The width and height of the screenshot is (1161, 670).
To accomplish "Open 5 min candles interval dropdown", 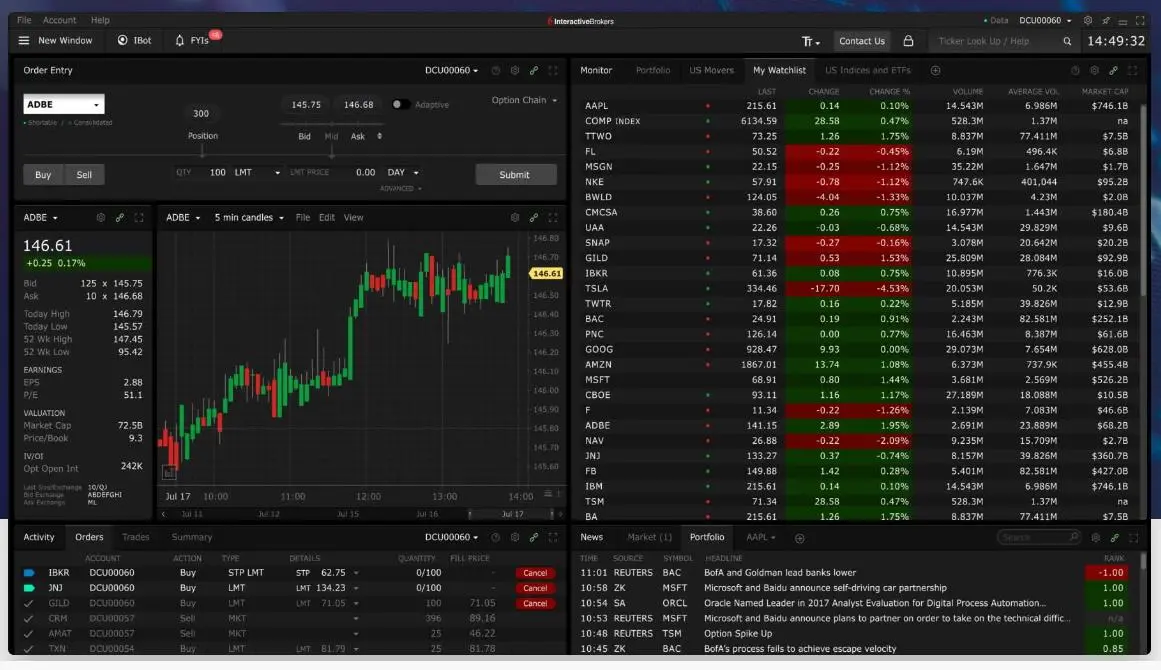I will 249,218.
